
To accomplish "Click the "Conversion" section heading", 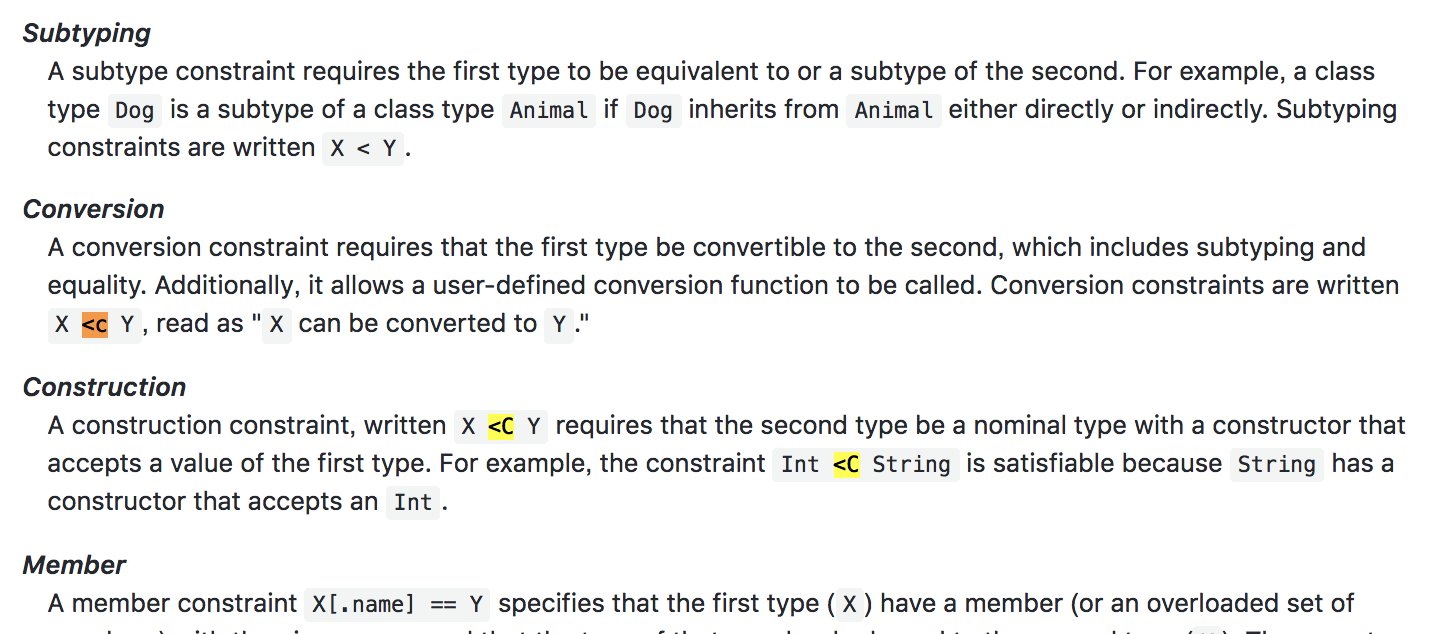I will 93,209.
